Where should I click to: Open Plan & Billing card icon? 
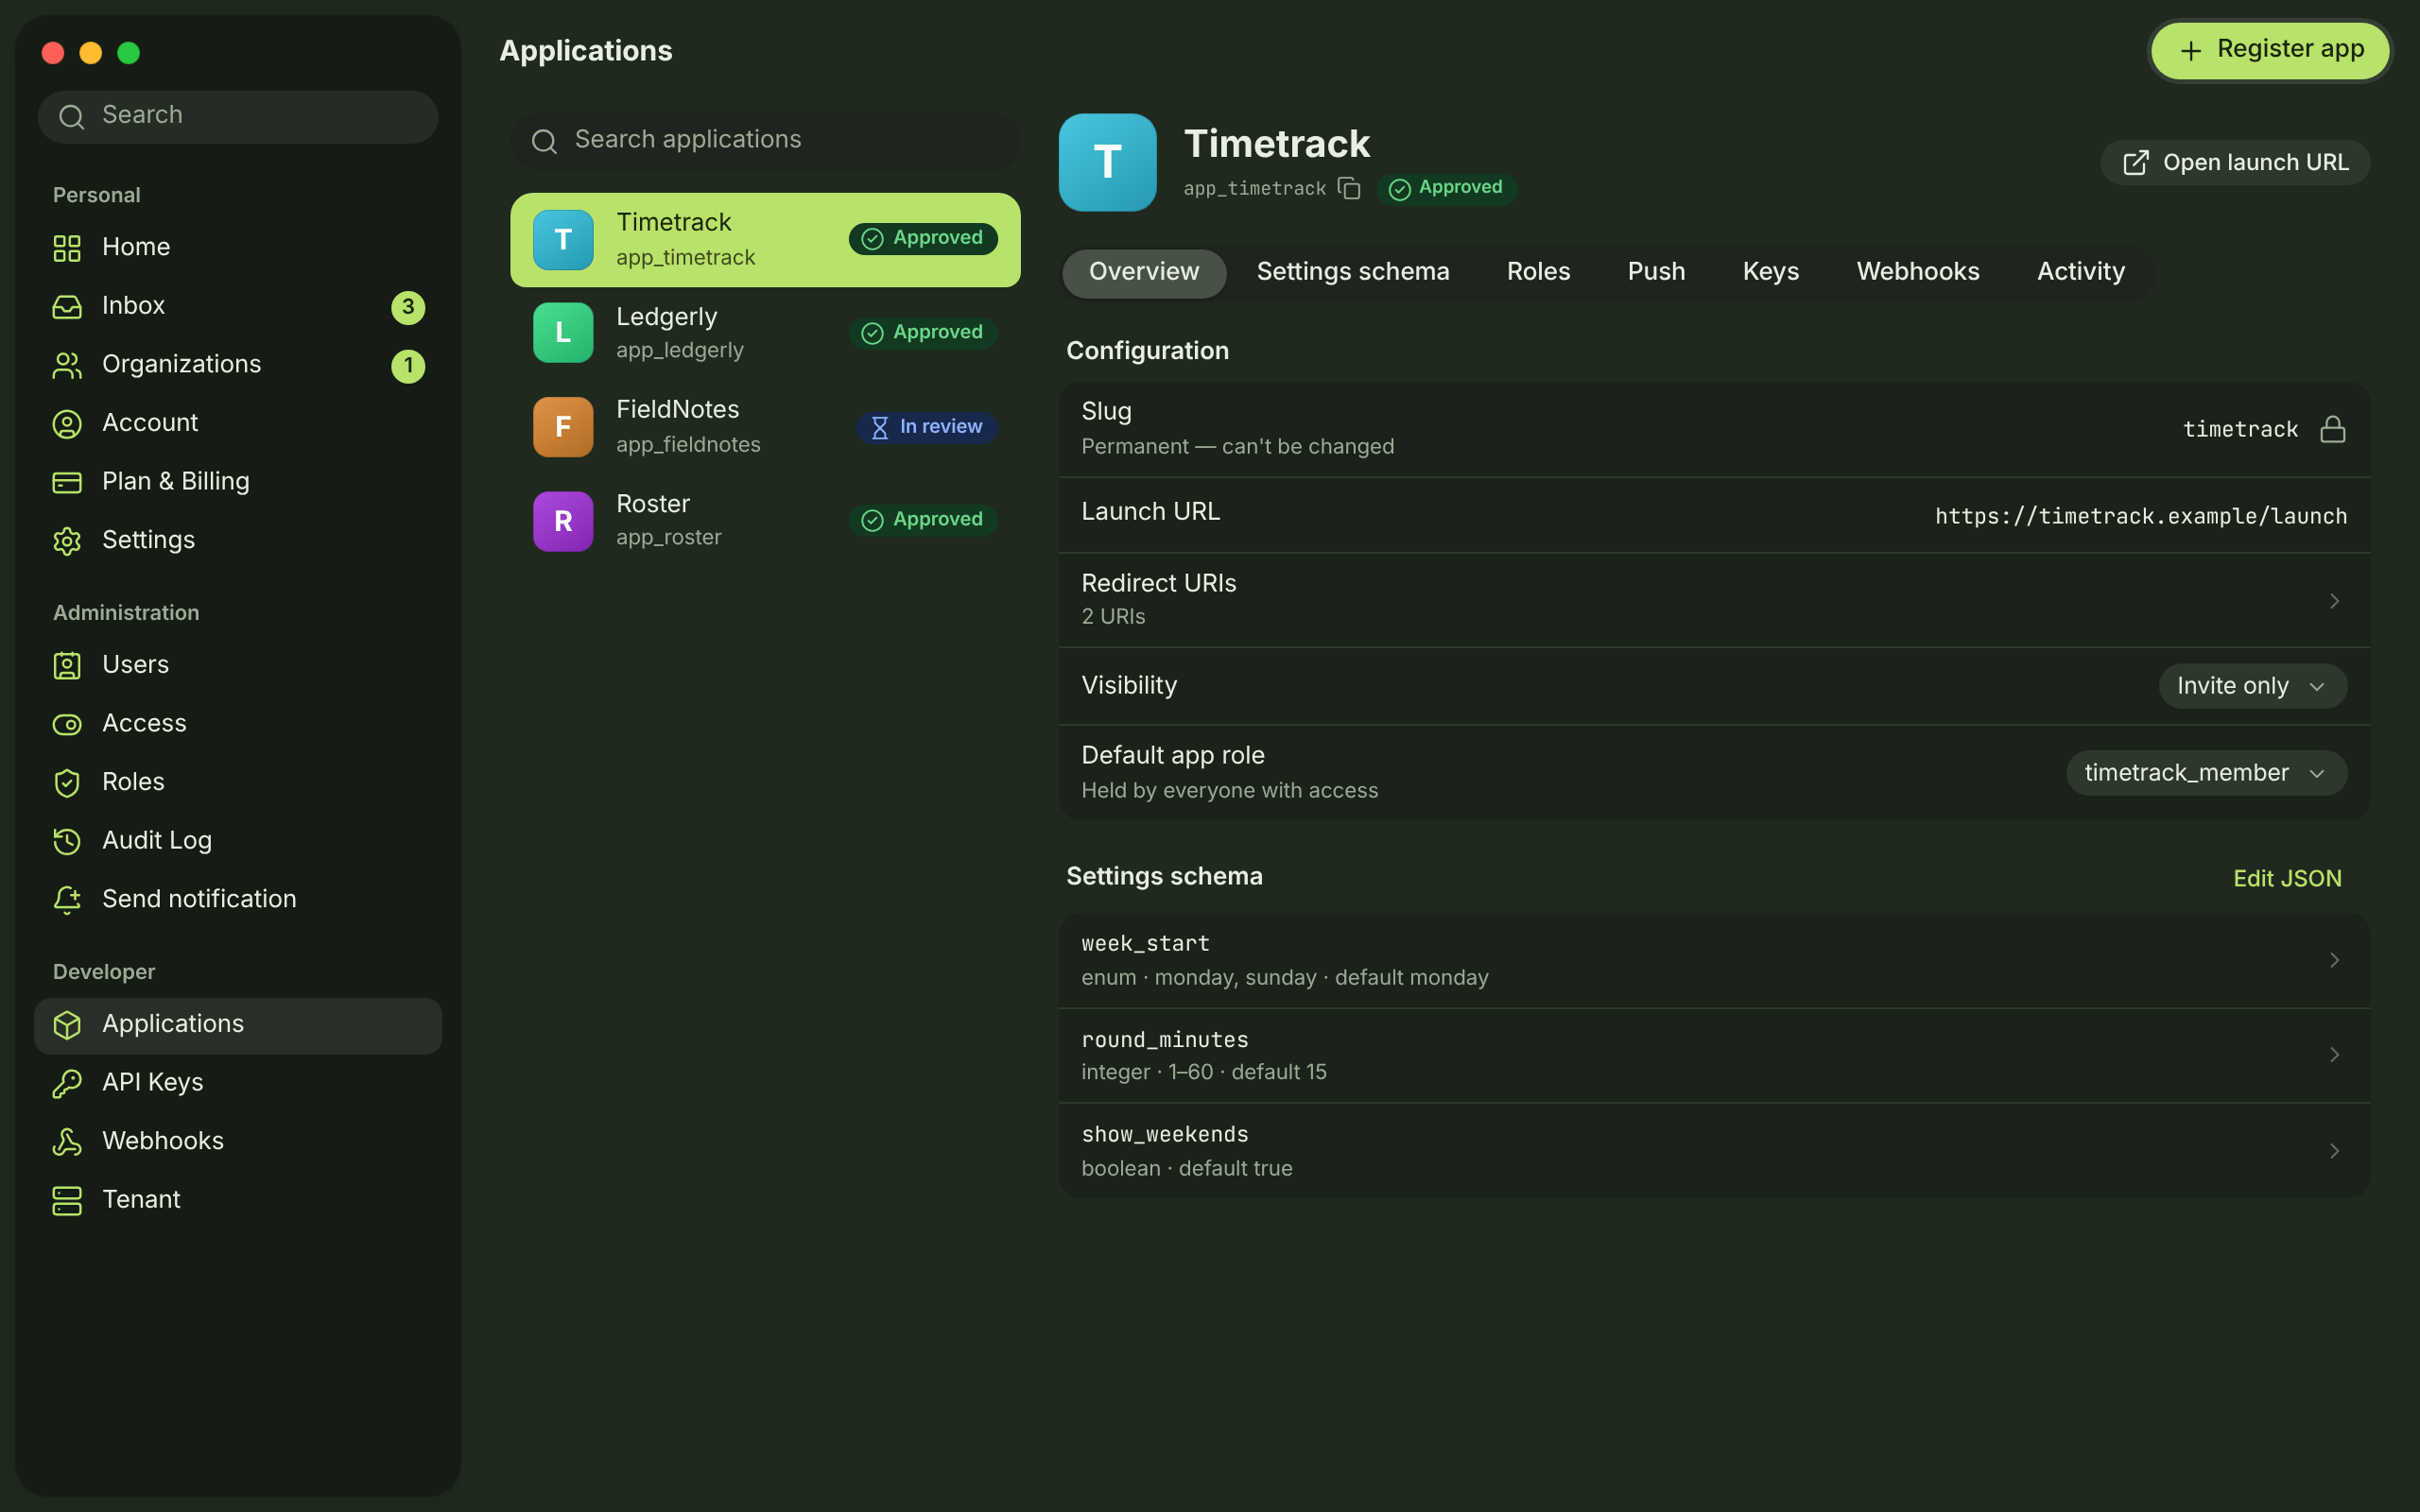click(67, 482)
